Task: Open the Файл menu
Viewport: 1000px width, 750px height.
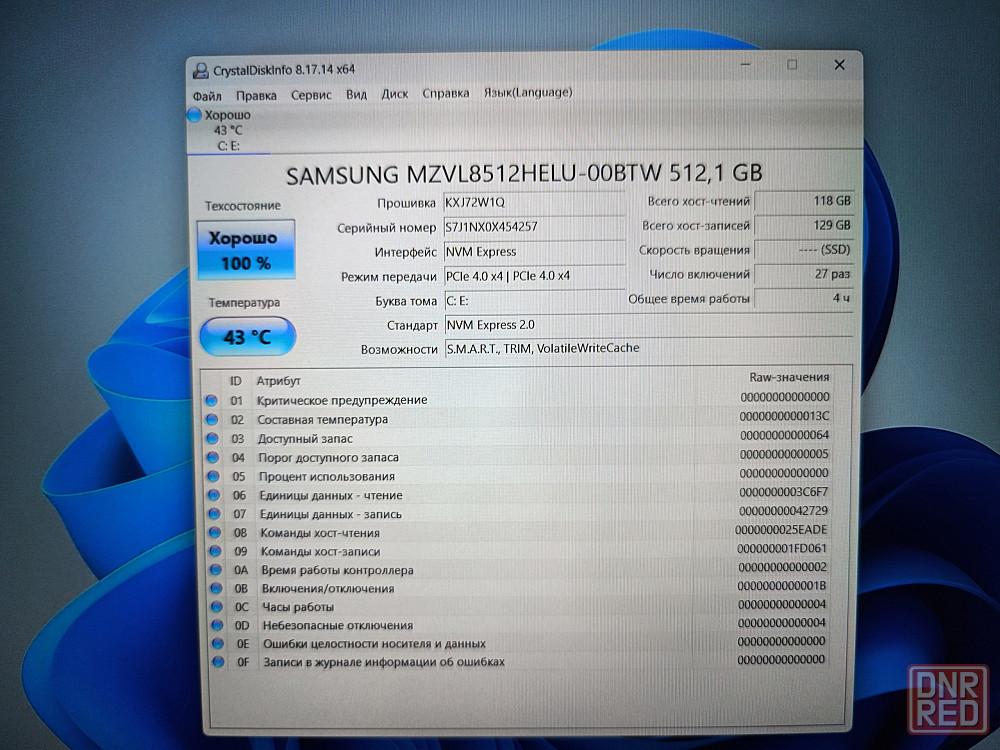Action: click(207, 96)
